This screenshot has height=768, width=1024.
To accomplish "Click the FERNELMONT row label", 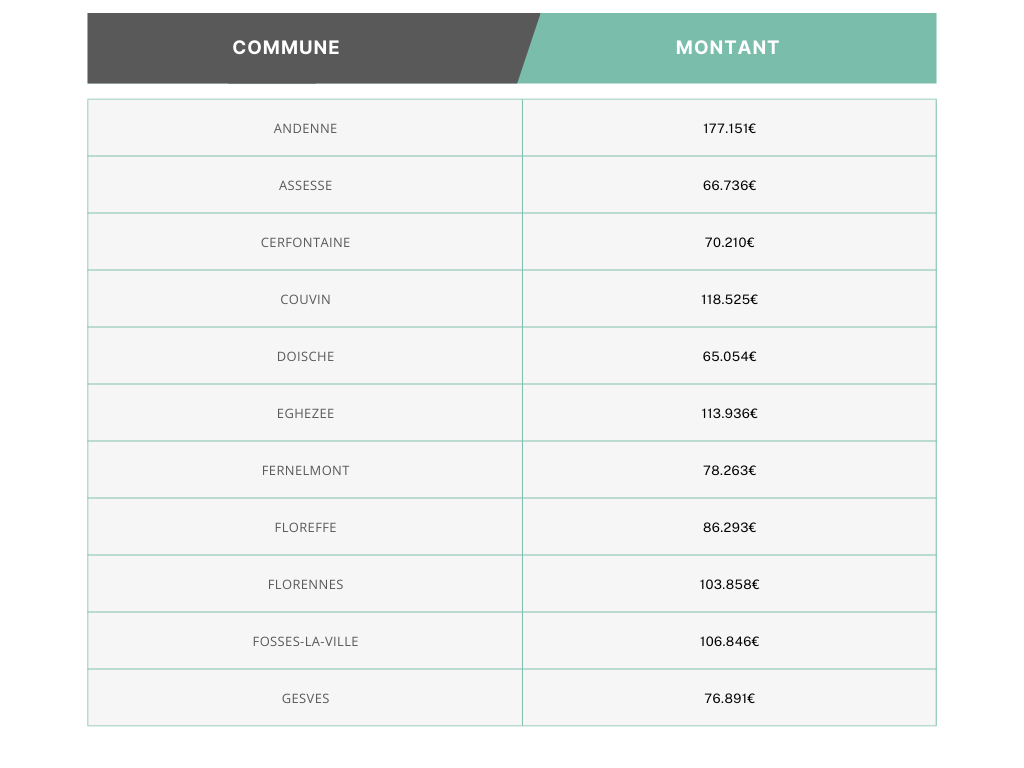I will [305, 471].
